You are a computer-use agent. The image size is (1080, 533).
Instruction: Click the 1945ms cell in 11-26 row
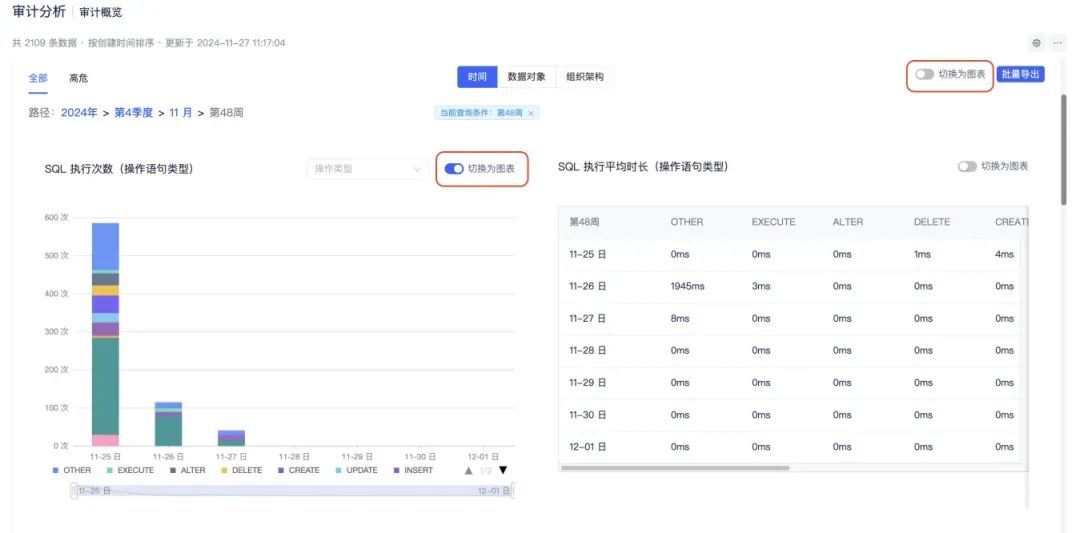[687, 286]
